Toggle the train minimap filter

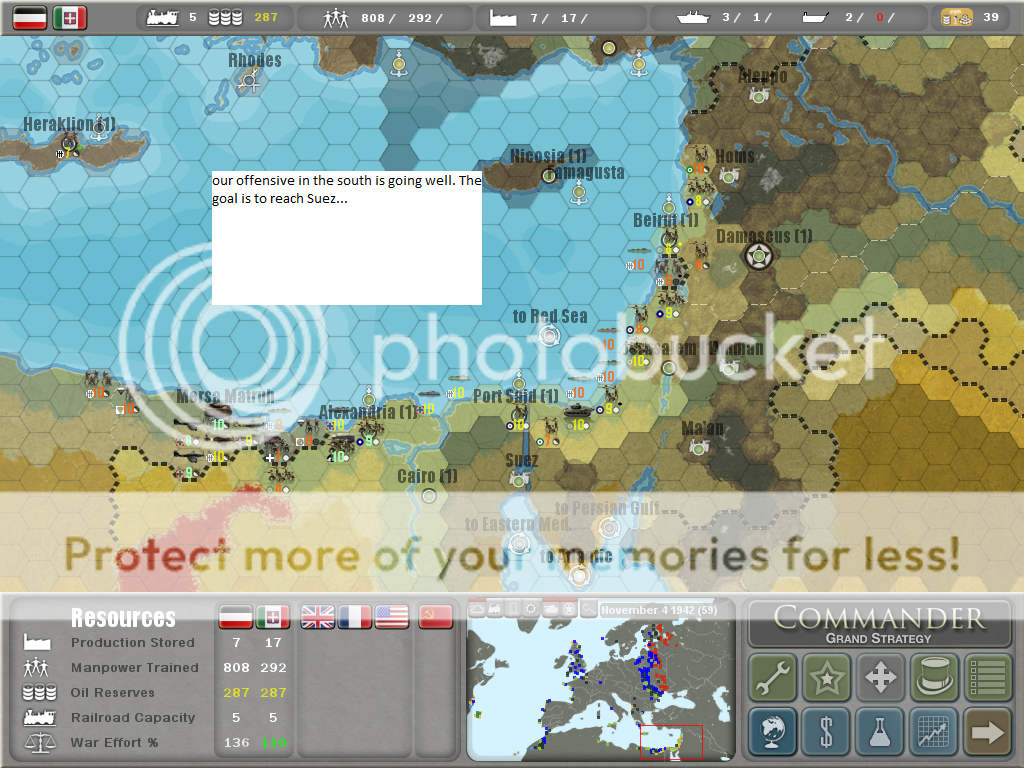495,609
